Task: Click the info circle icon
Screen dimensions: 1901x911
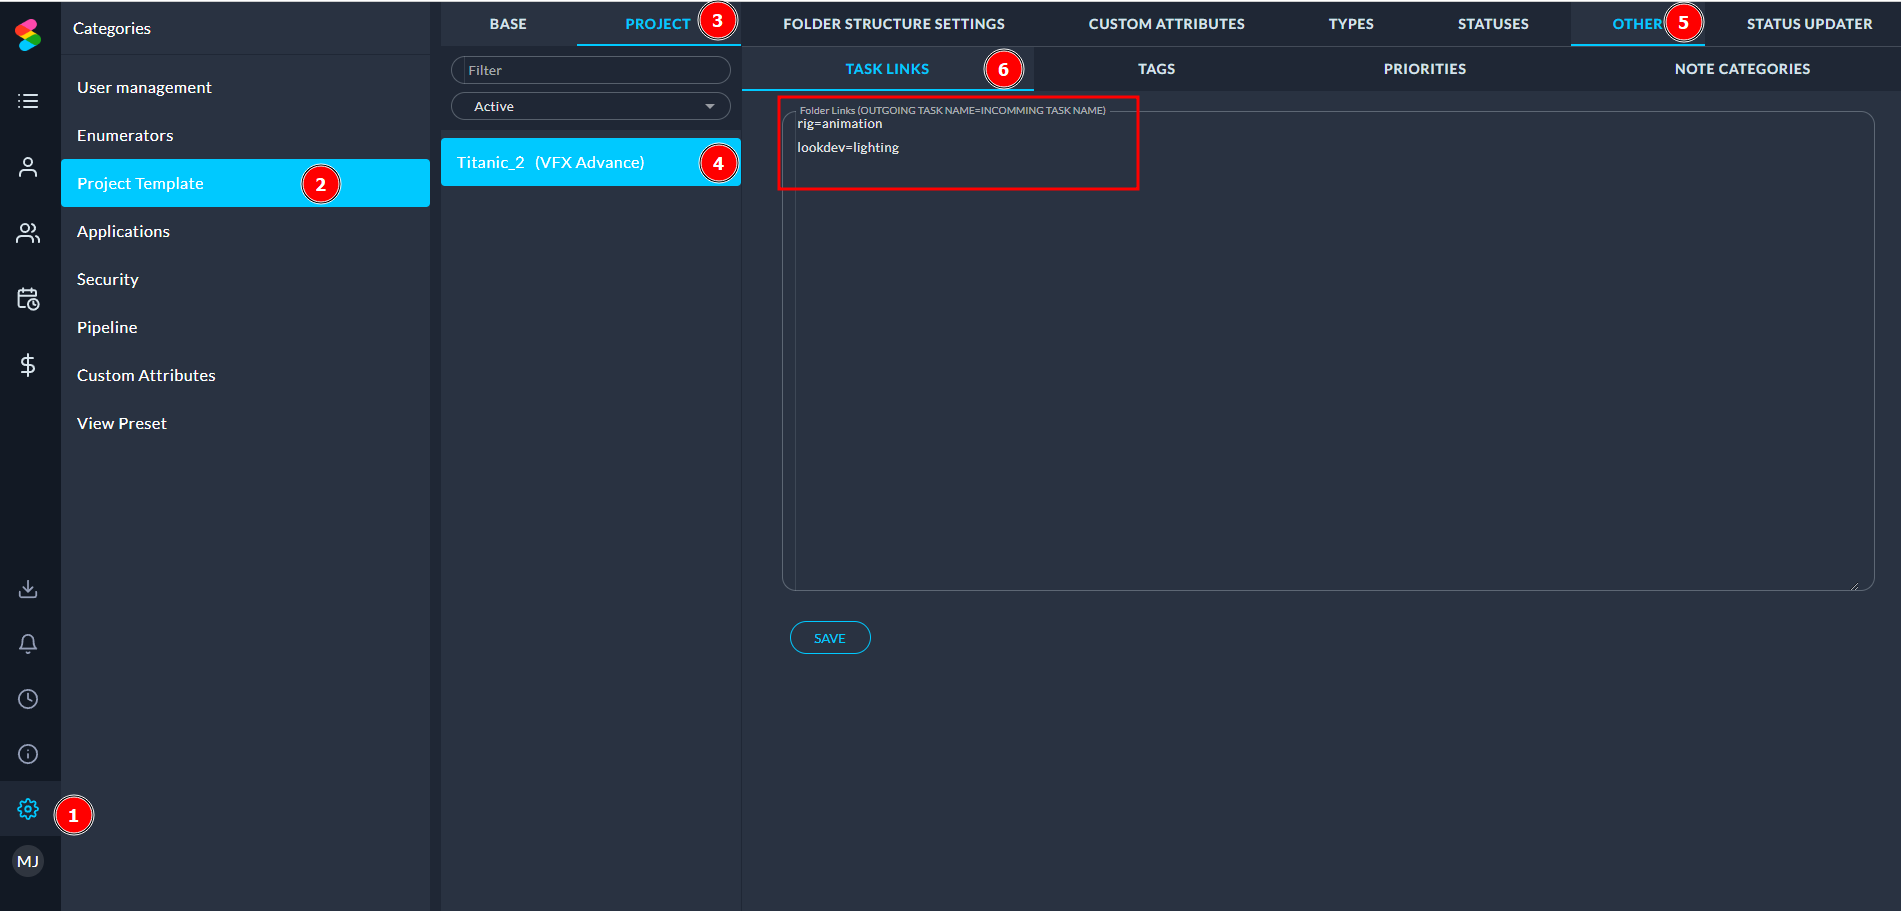Action: [28, 754]
